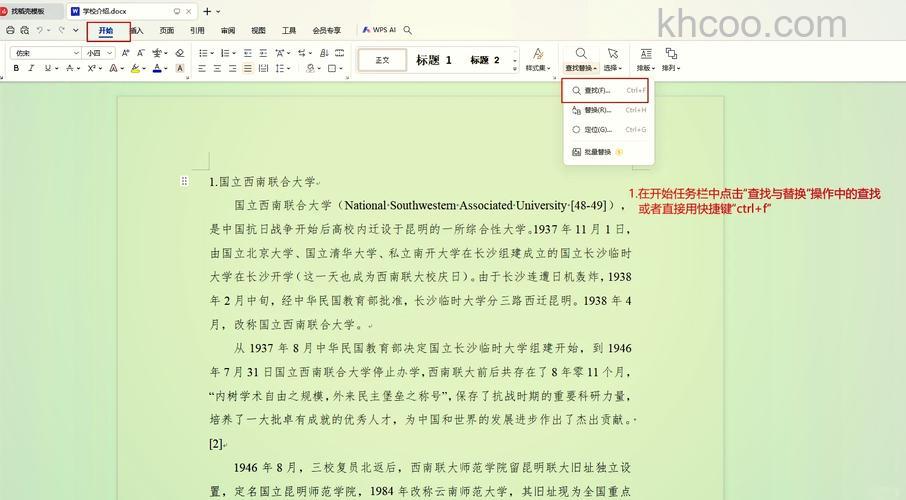This screenshot has width=906, height=500.
Task: Toggle strikethrough formatting
Action: click(69, 68)
